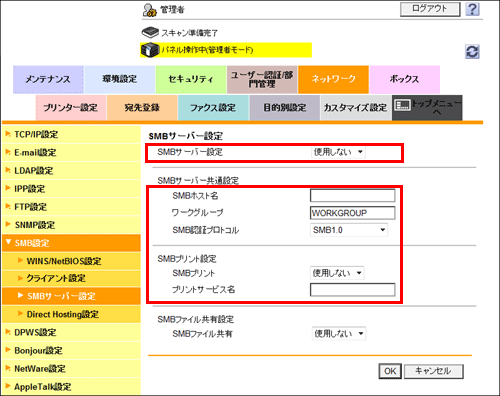Image resolution: width=500 pixels, height=396 pixels.
Task: Open Direct Hosting設定 submenu item
Action: tap(71, 314)
